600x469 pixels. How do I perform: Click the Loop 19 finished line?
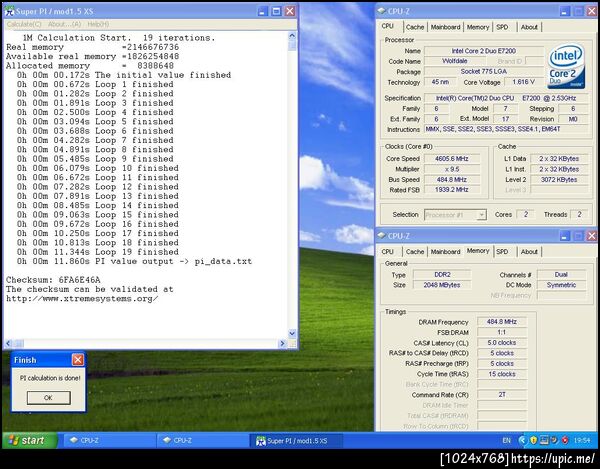pyautogui.click(x=98, y=252)
